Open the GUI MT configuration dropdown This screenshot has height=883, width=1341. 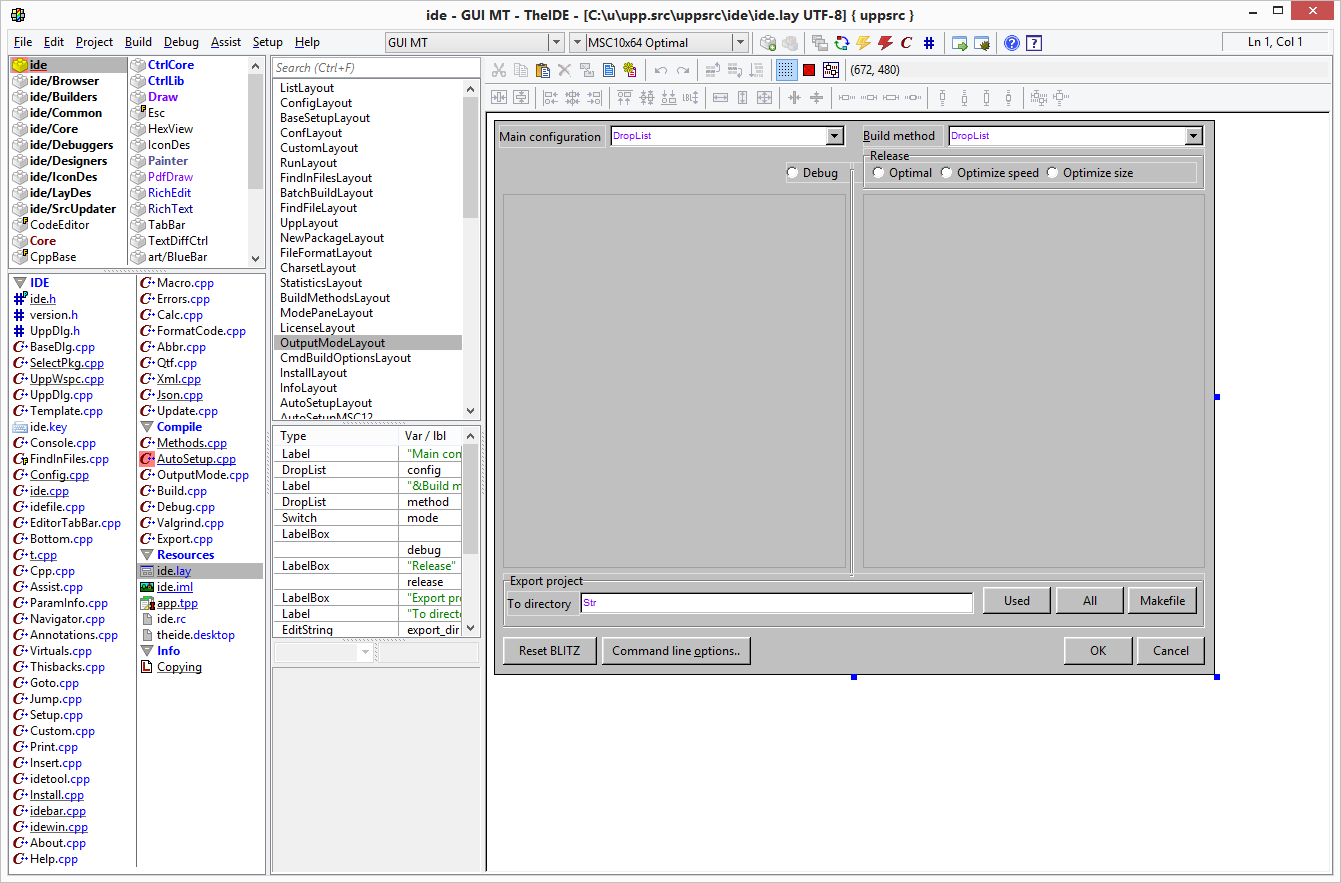pos(556,43)
